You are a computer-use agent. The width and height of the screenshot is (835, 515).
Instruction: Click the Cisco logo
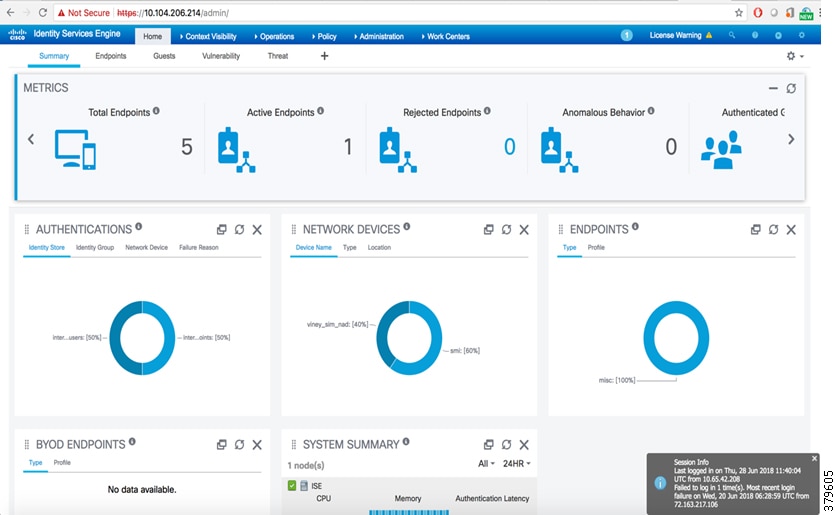(x=17, y=35)
